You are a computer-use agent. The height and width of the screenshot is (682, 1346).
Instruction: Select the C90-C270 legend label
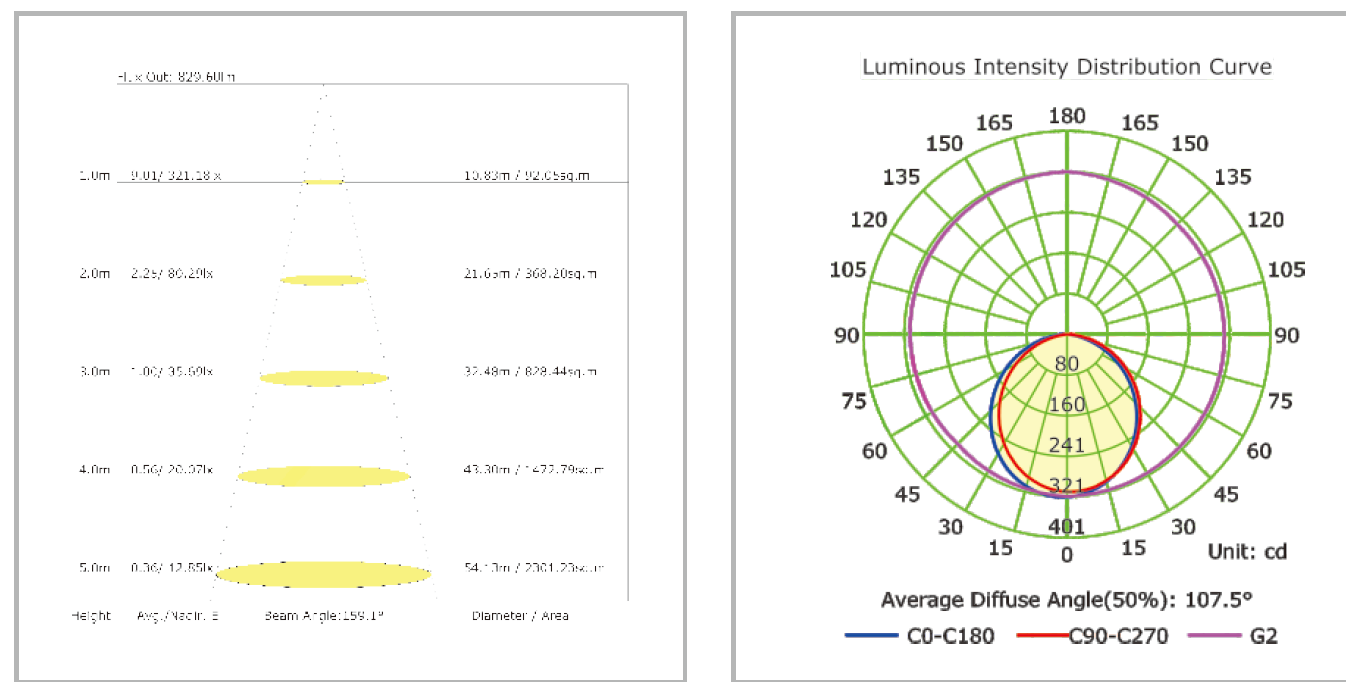coord(1118,636)
